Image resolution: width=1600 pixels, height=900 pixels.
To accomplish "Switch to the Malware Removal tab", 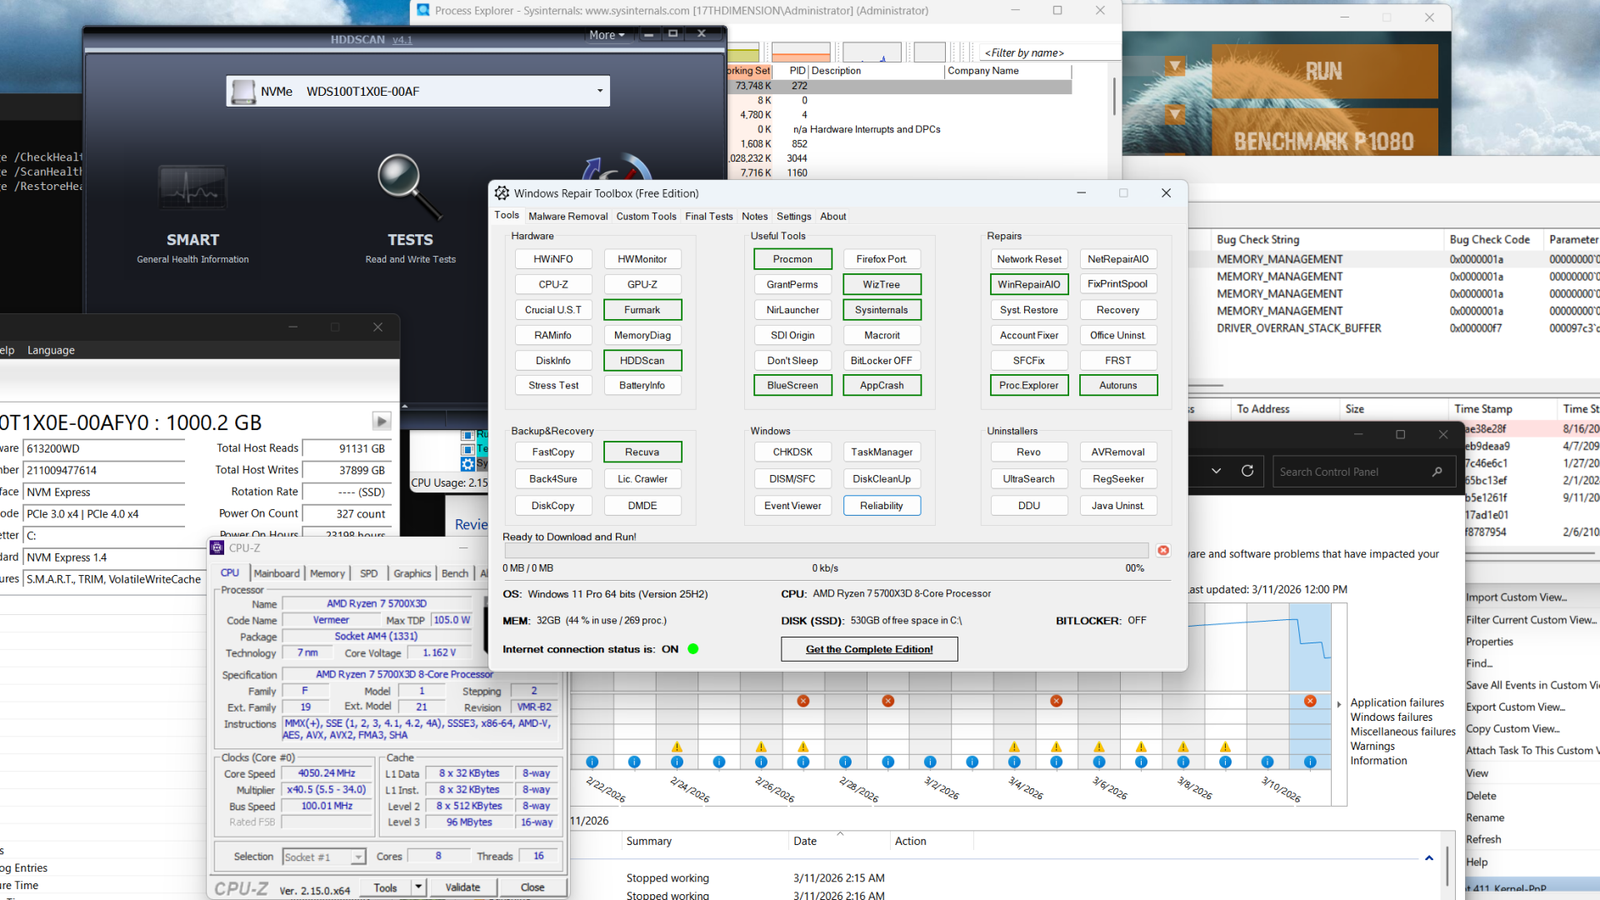I will (567, 216).
